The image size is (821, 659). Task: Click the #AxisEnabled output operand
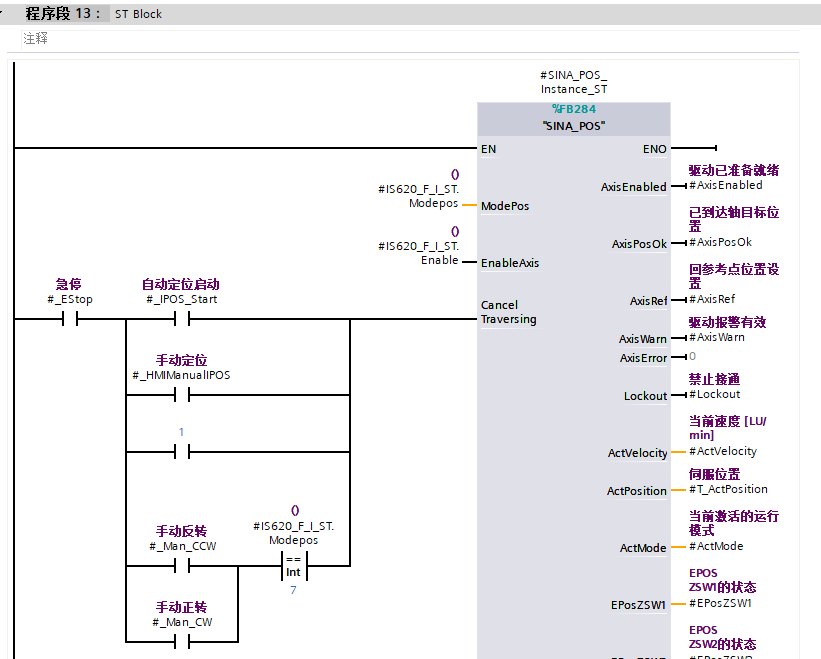[x=726, y=185]
